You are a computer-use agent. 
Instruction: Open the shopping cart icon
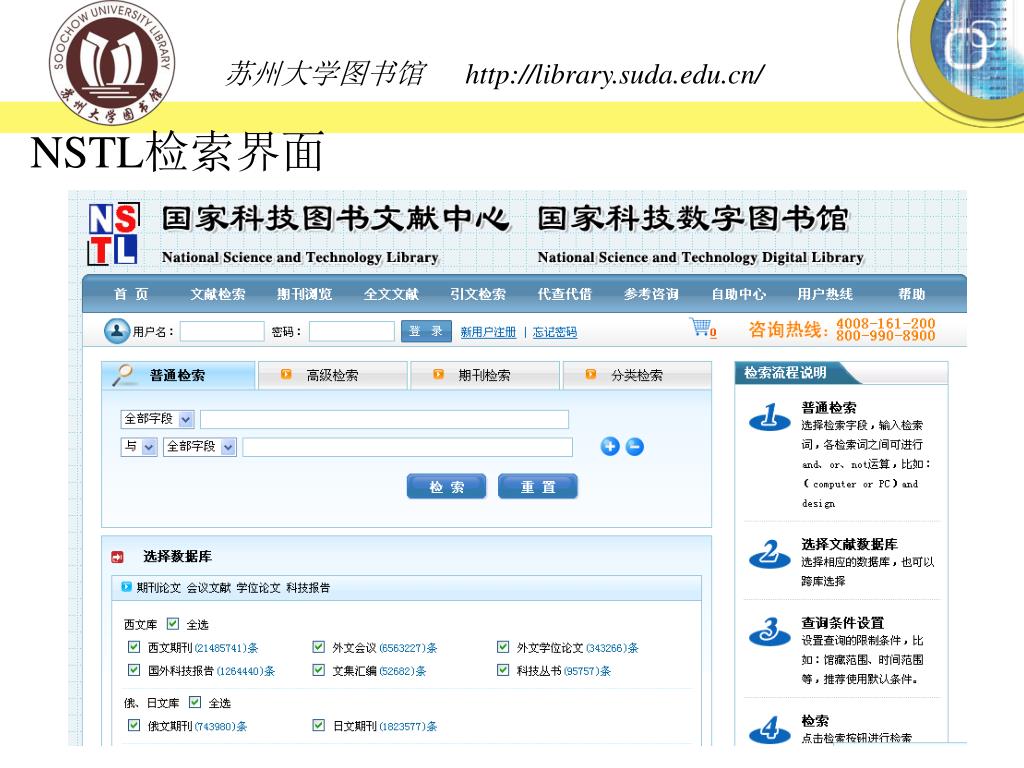pyautogui.click(x=701, y=327)
